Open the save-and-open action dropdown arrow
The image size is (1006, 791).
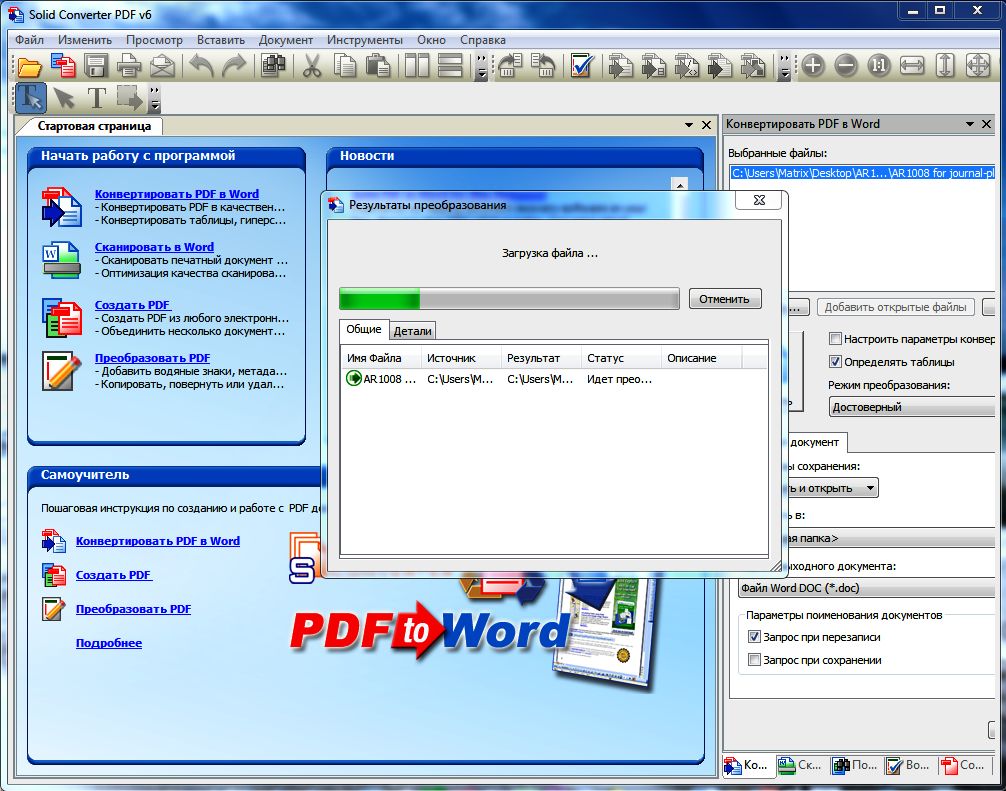pyautogui.click(x=870, y=488)
